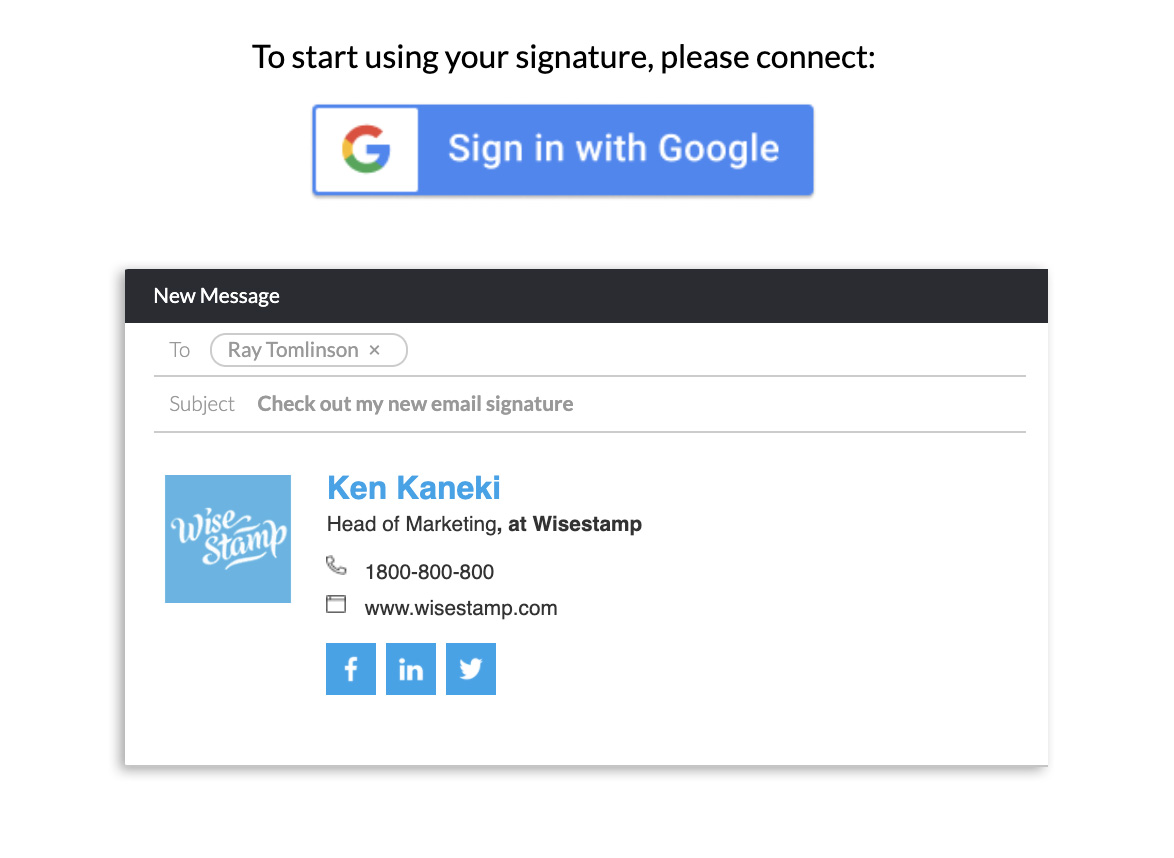Click the Google G logo
1174x858 pixels.
366,149
